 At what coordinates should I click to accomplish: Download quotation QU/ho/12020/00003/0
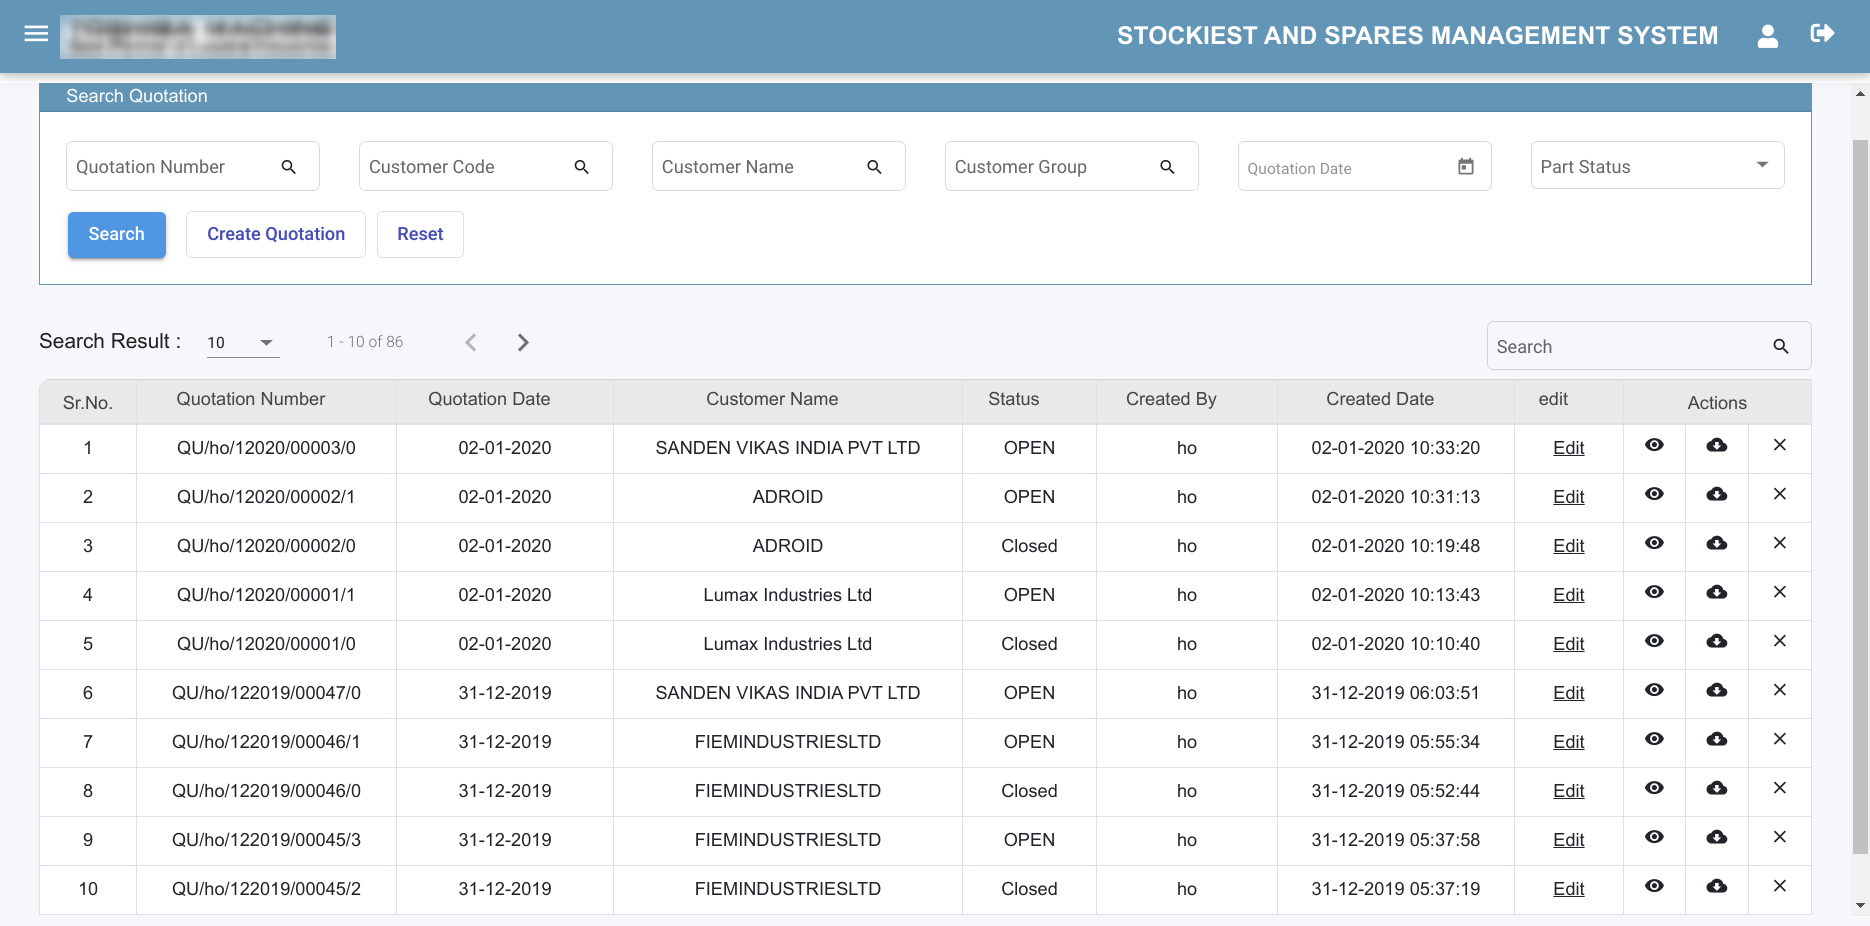pyautogui.click(x=1717, y=445)
